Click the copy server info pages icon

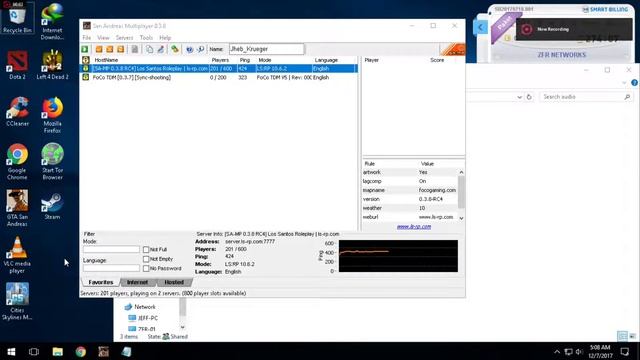(149, 49)
